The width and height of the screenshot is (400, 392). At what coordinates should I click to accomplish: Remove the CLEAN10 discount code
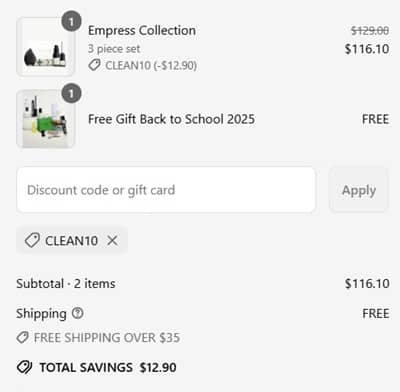tap(112, 240)
